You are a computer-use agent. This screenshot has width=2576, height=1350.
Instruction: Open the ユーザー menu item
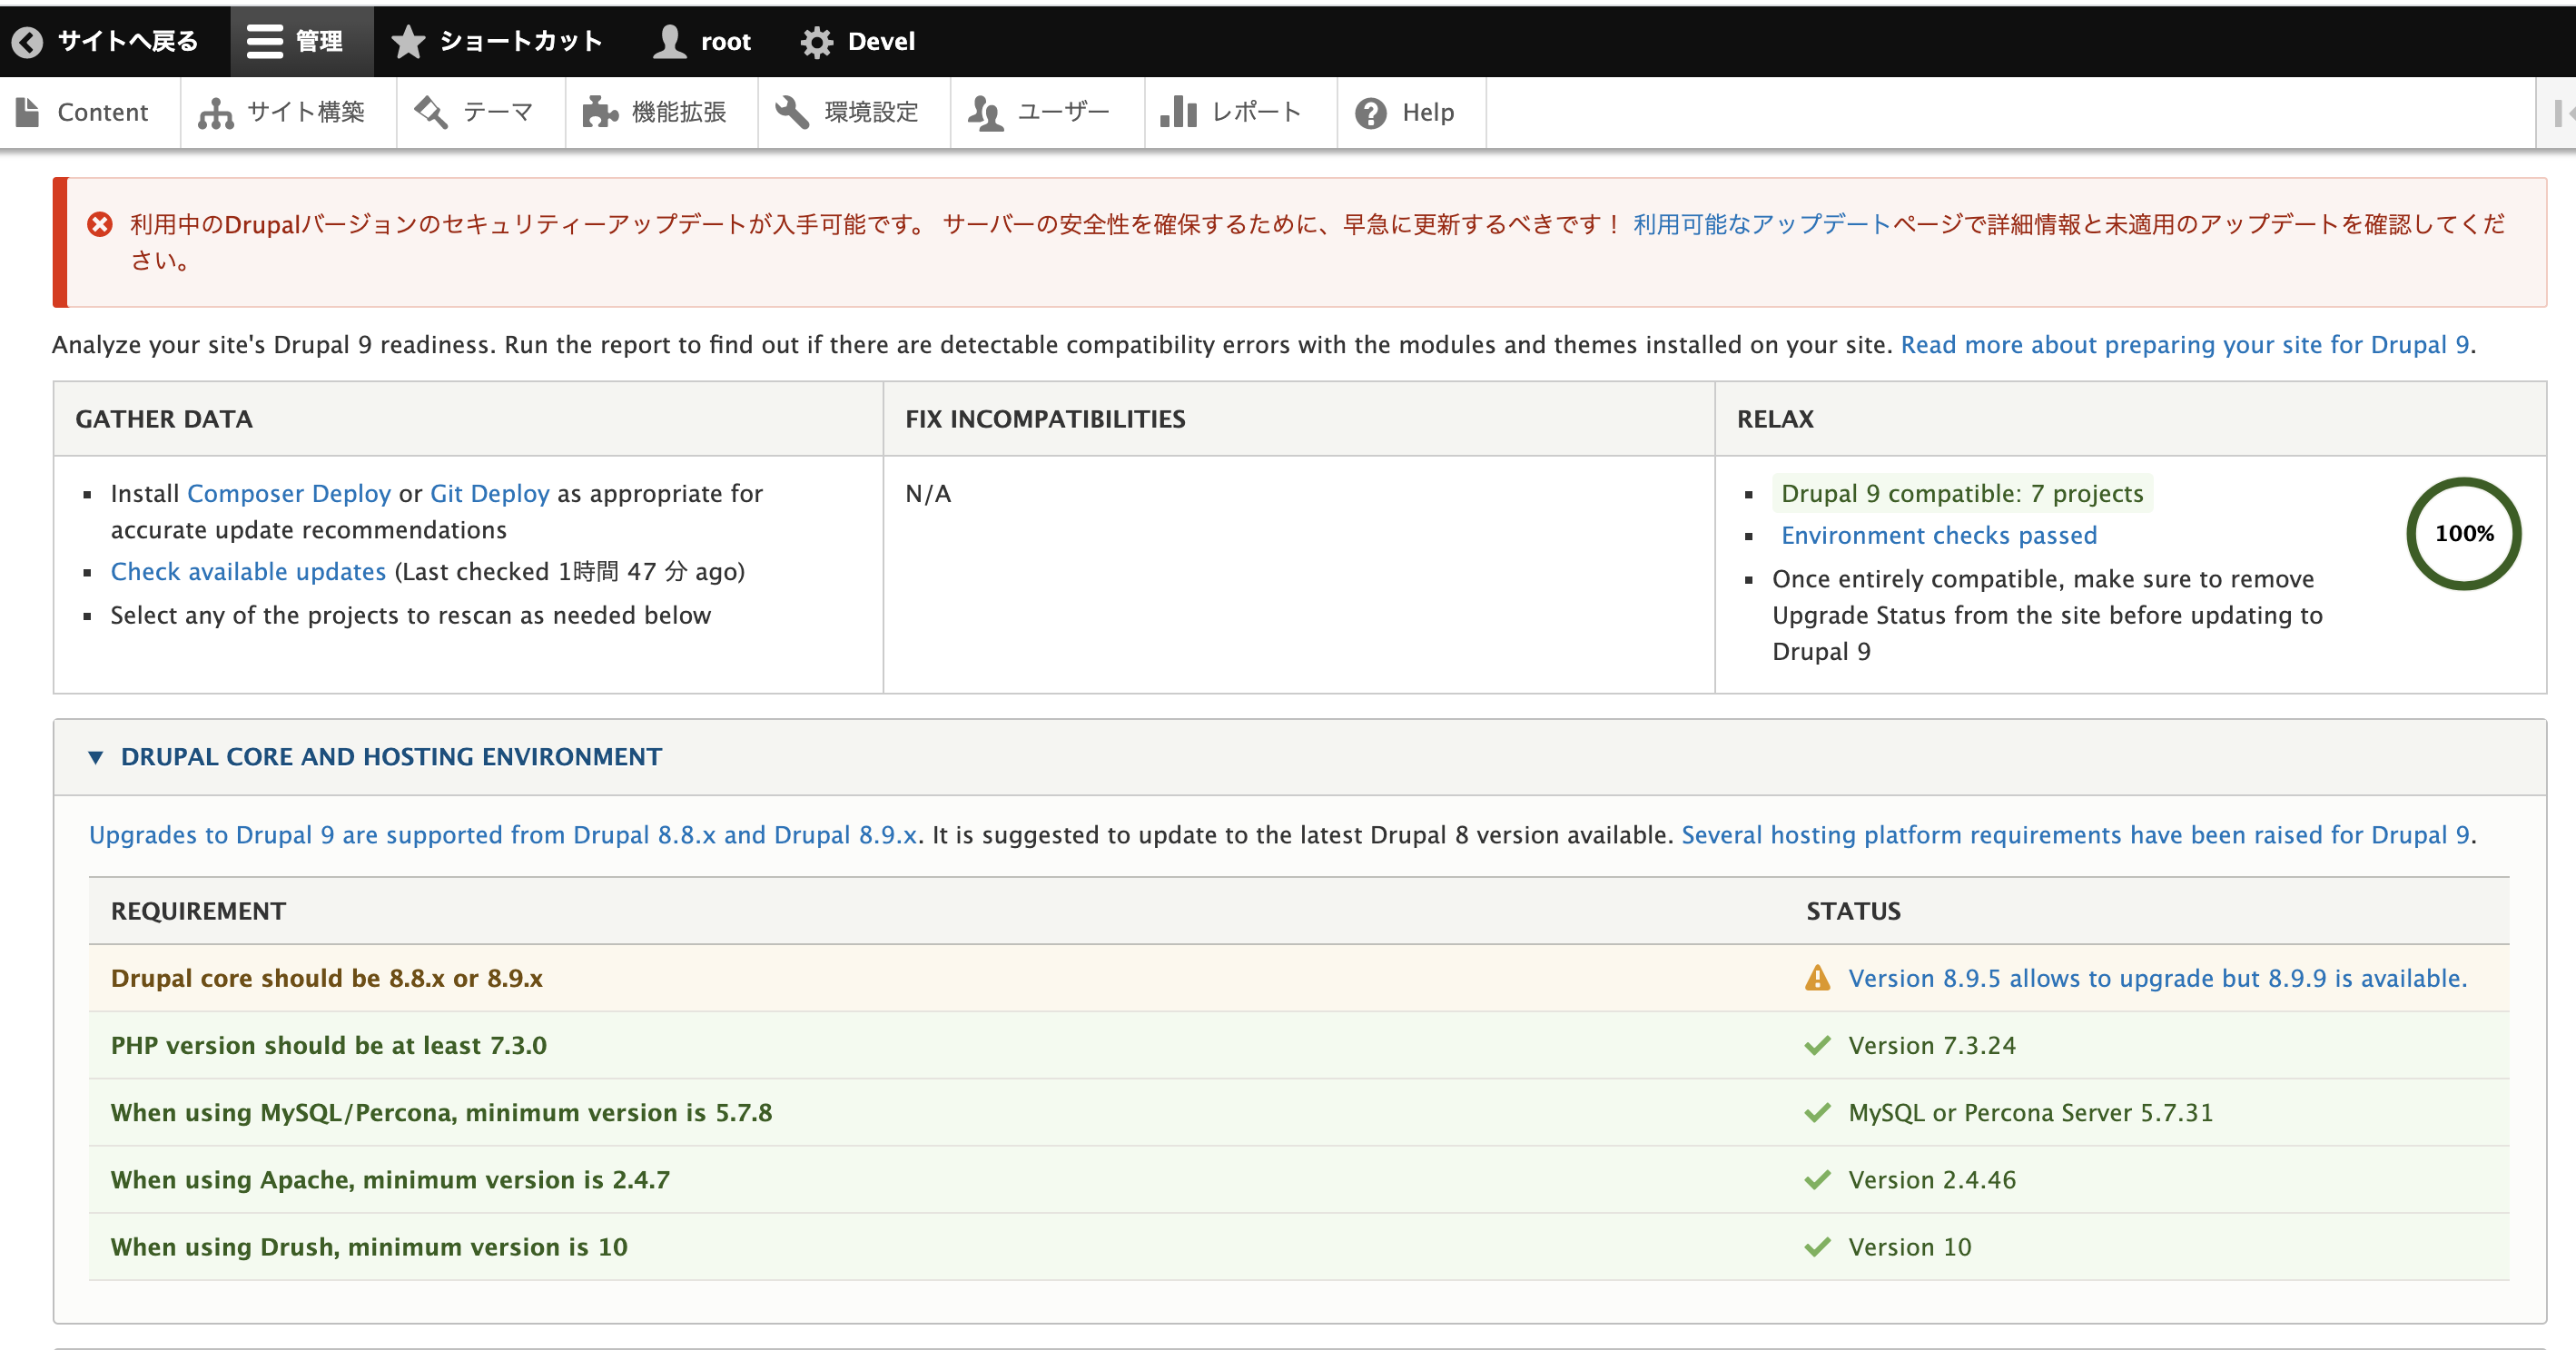coord(1063,113)
